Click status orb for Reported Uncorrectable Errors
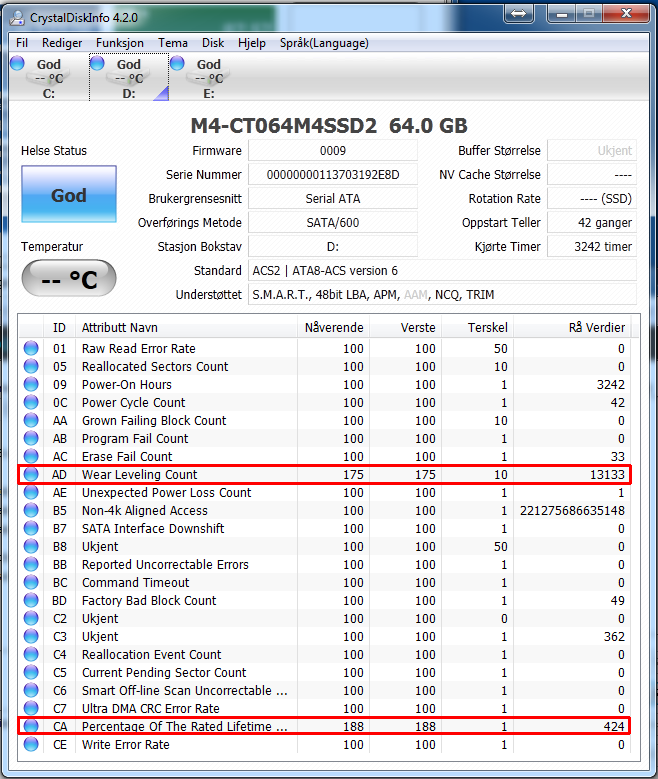This screenshot has height=779, width=658. coord(31,564)
